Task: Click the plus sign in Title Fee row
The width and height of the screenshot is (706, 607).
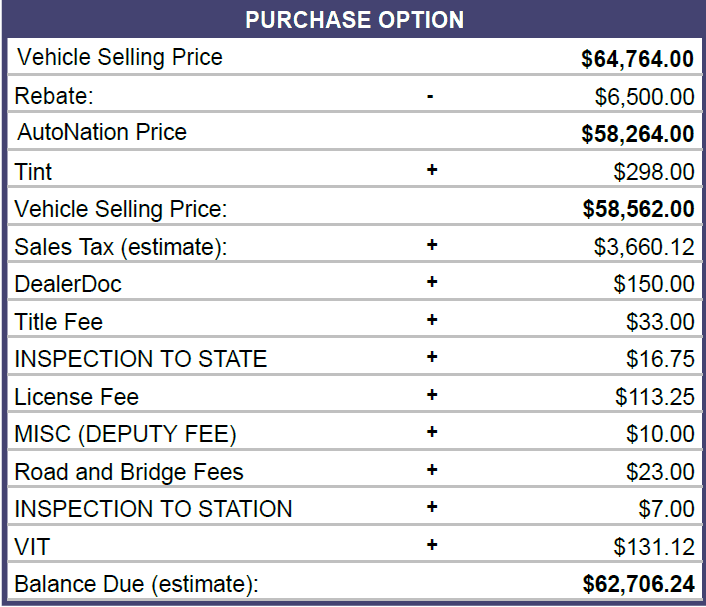Action: pos(432,321)
